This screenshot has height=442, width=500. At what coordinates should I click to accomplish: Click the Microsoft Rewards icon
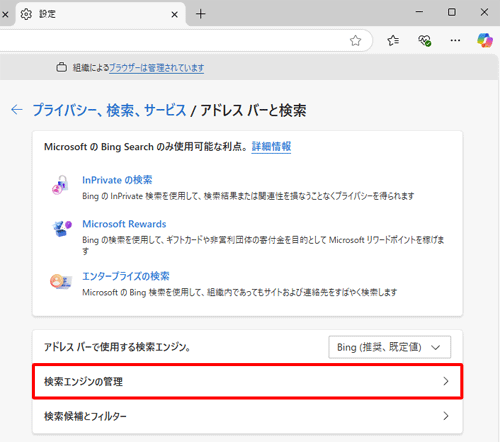pyautogui.click(x=62, y=229)
